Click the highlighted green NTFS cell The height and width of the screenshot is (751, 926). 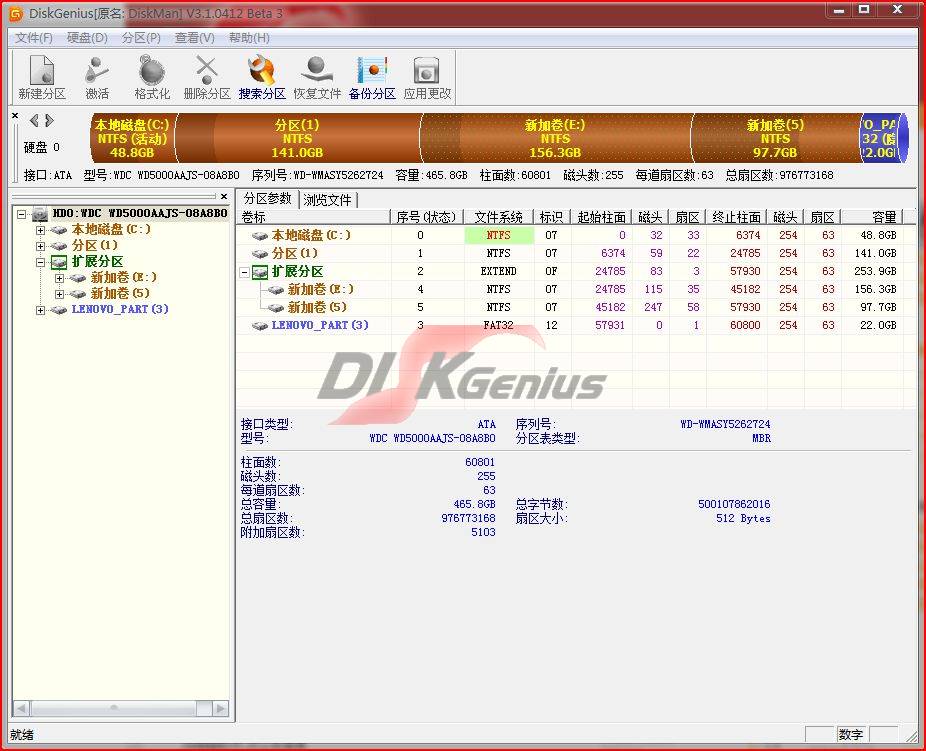(499, 235)
